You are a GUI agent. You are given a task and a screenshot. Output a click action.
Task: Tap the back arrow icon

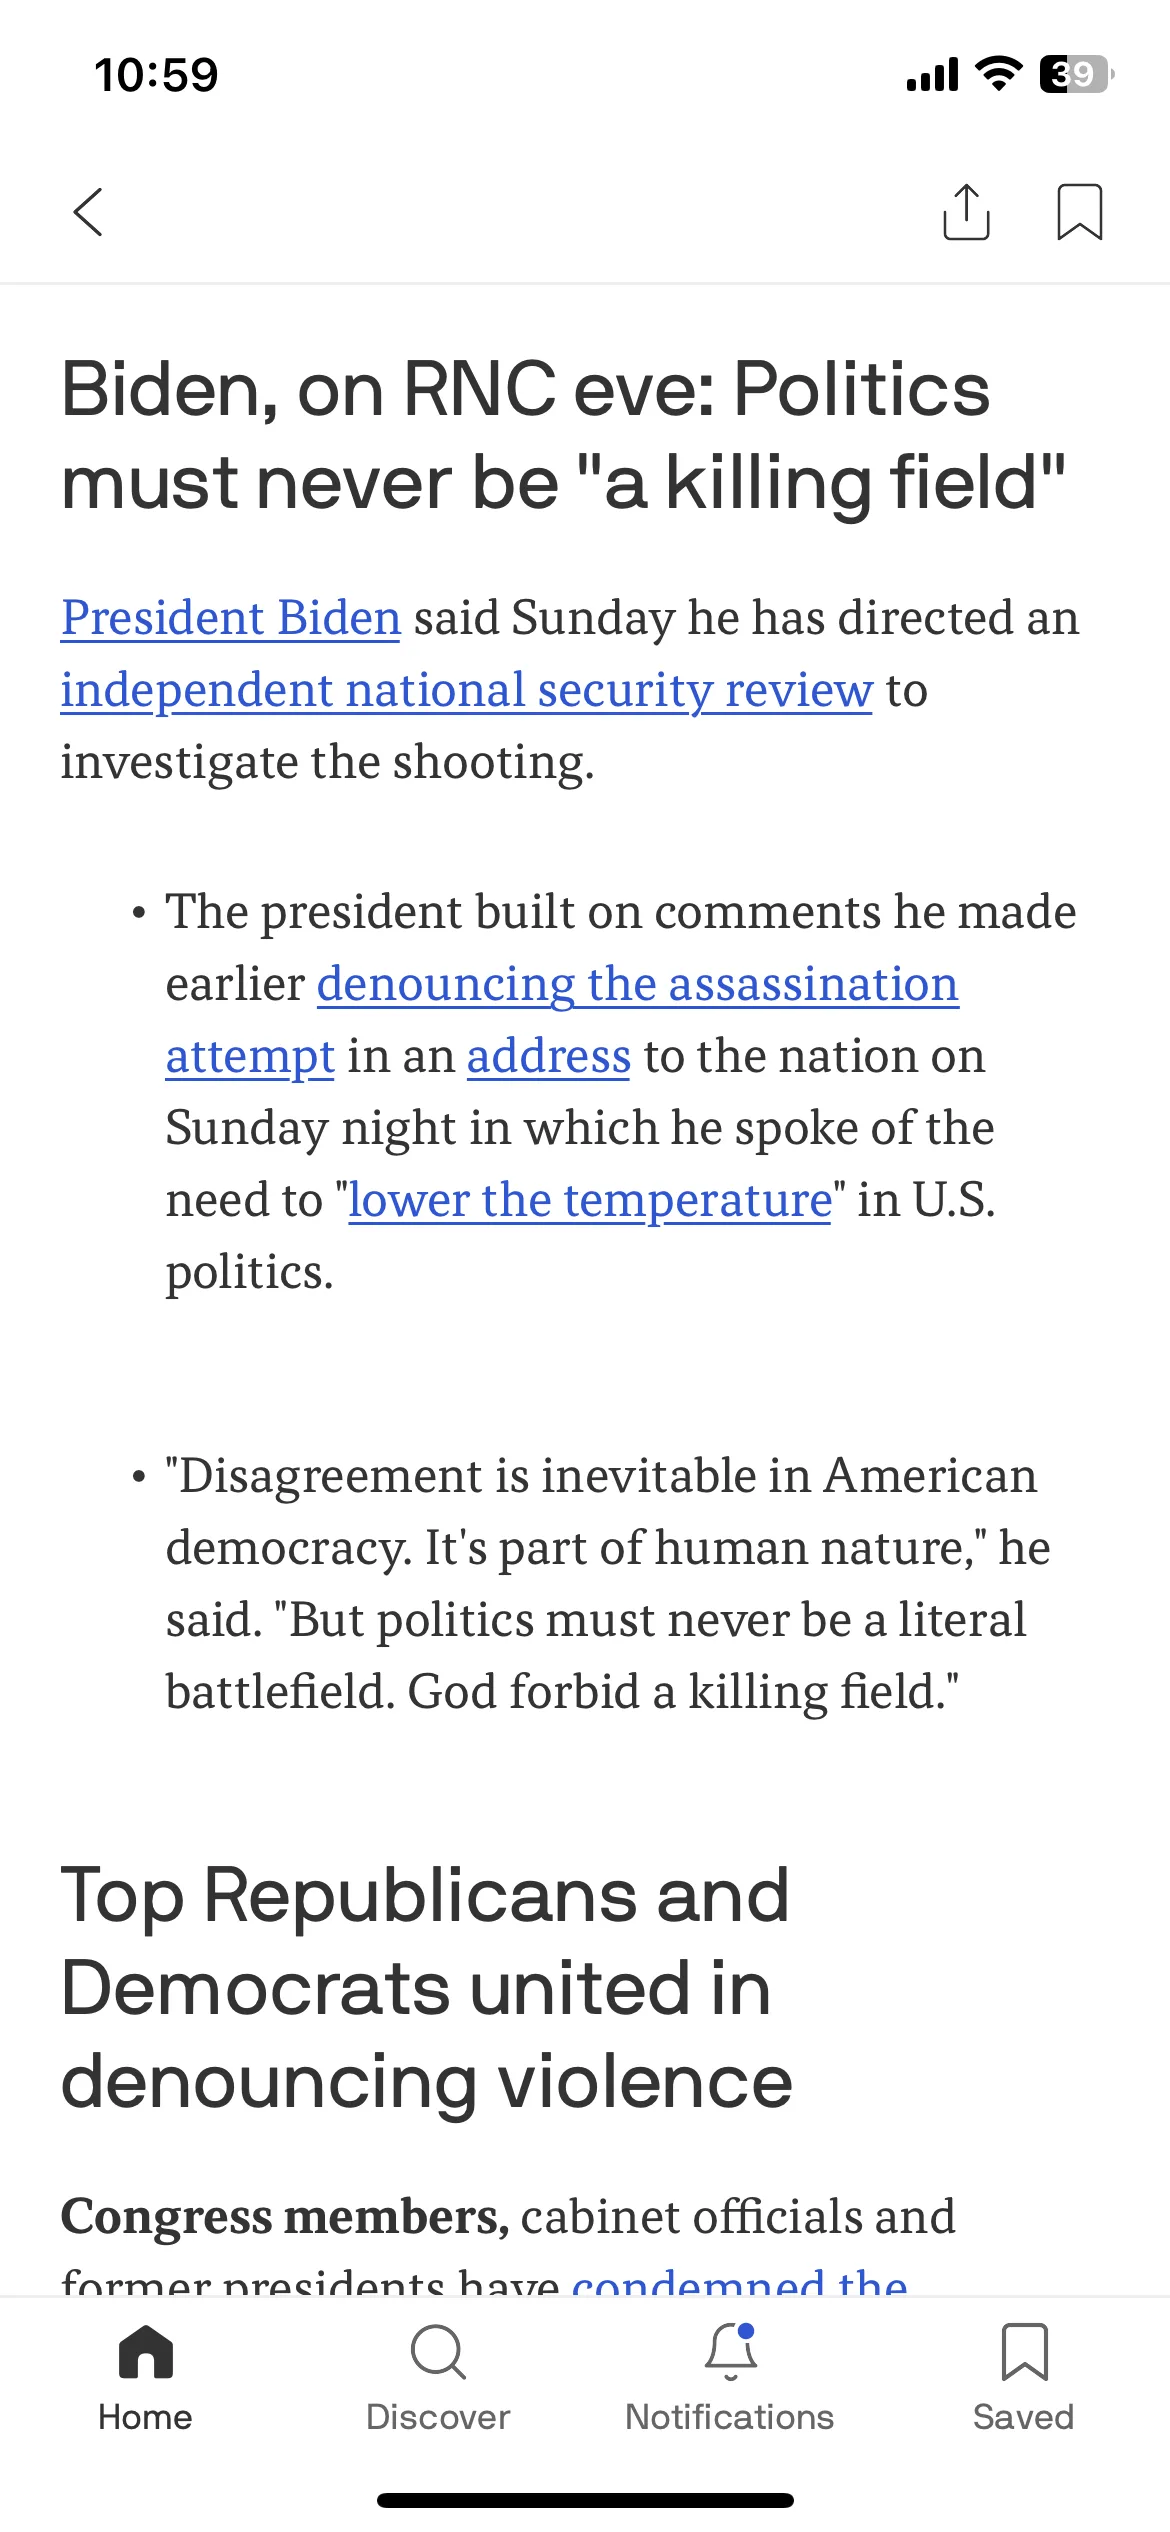88,212
